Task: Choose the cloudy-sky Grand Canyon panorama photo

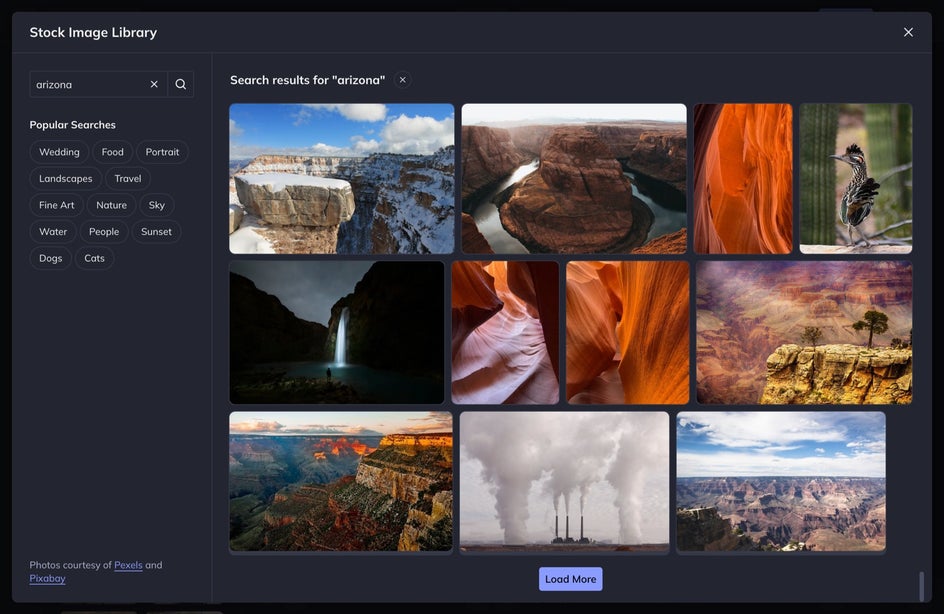Action: [781, 481]
